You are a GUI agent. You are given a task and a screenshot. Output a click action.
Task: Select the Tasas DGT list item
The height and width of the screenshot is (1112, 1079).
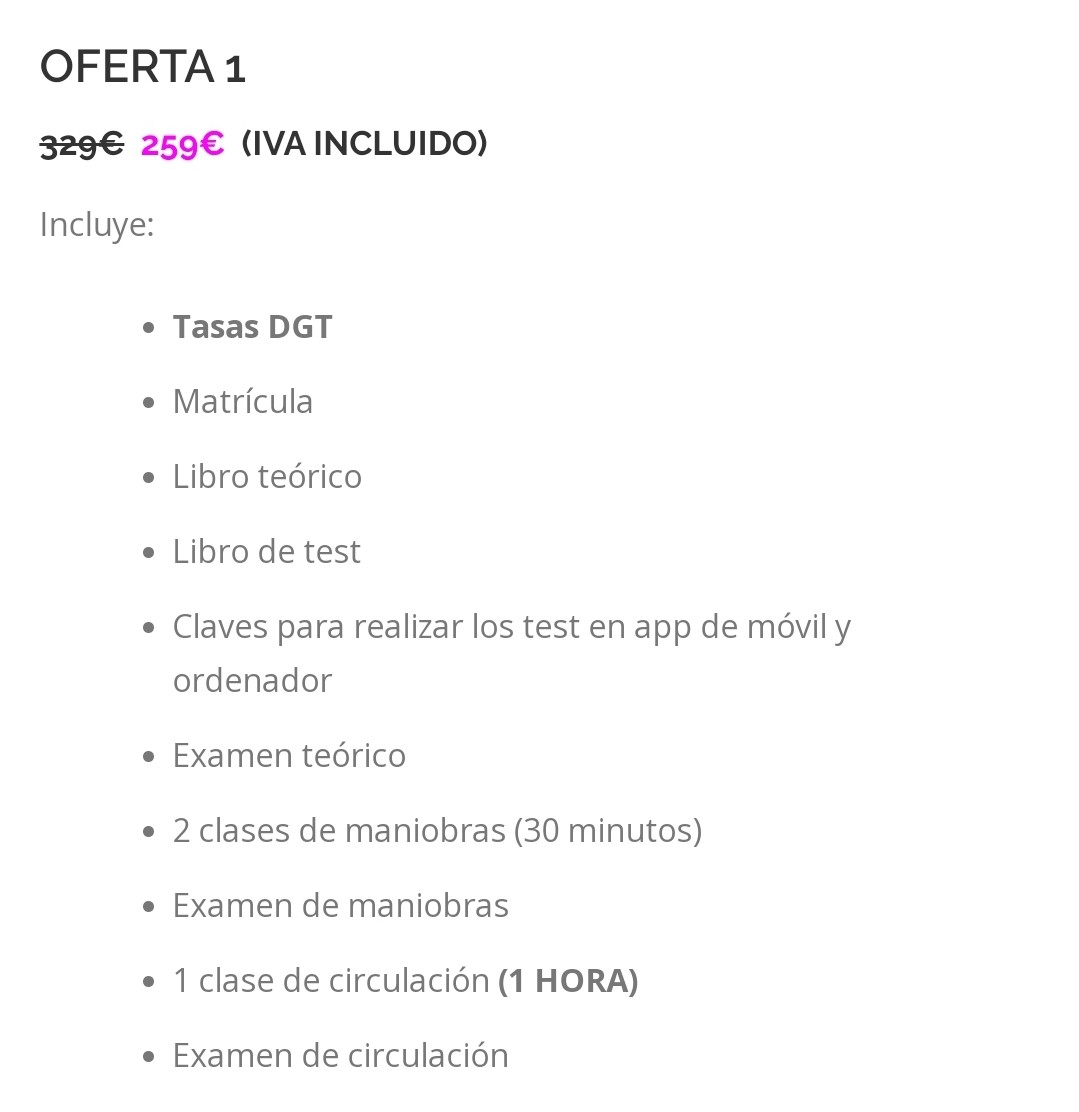coord(253,327)
